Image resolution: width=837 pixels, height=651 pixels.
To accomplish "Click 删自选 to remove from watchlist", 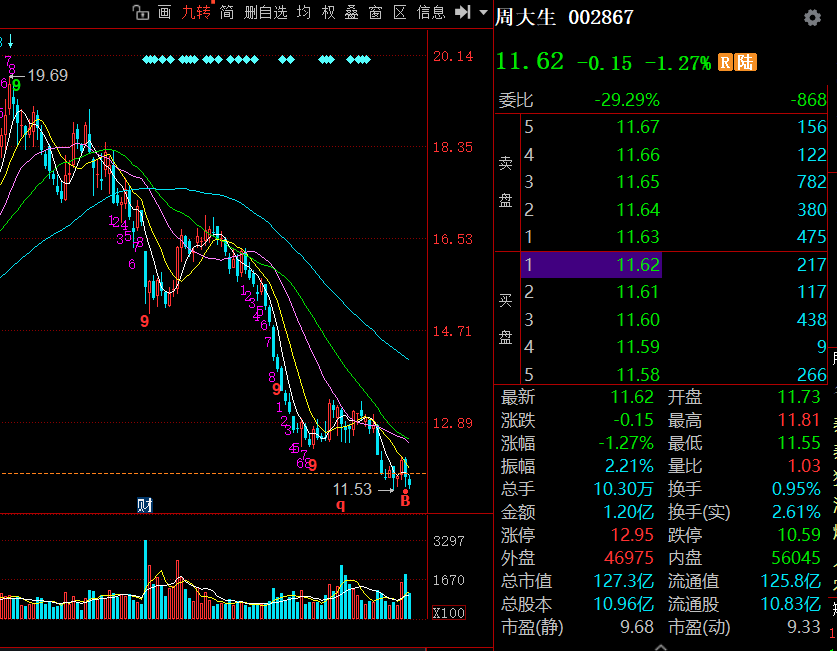I will (x=265, y=12).
